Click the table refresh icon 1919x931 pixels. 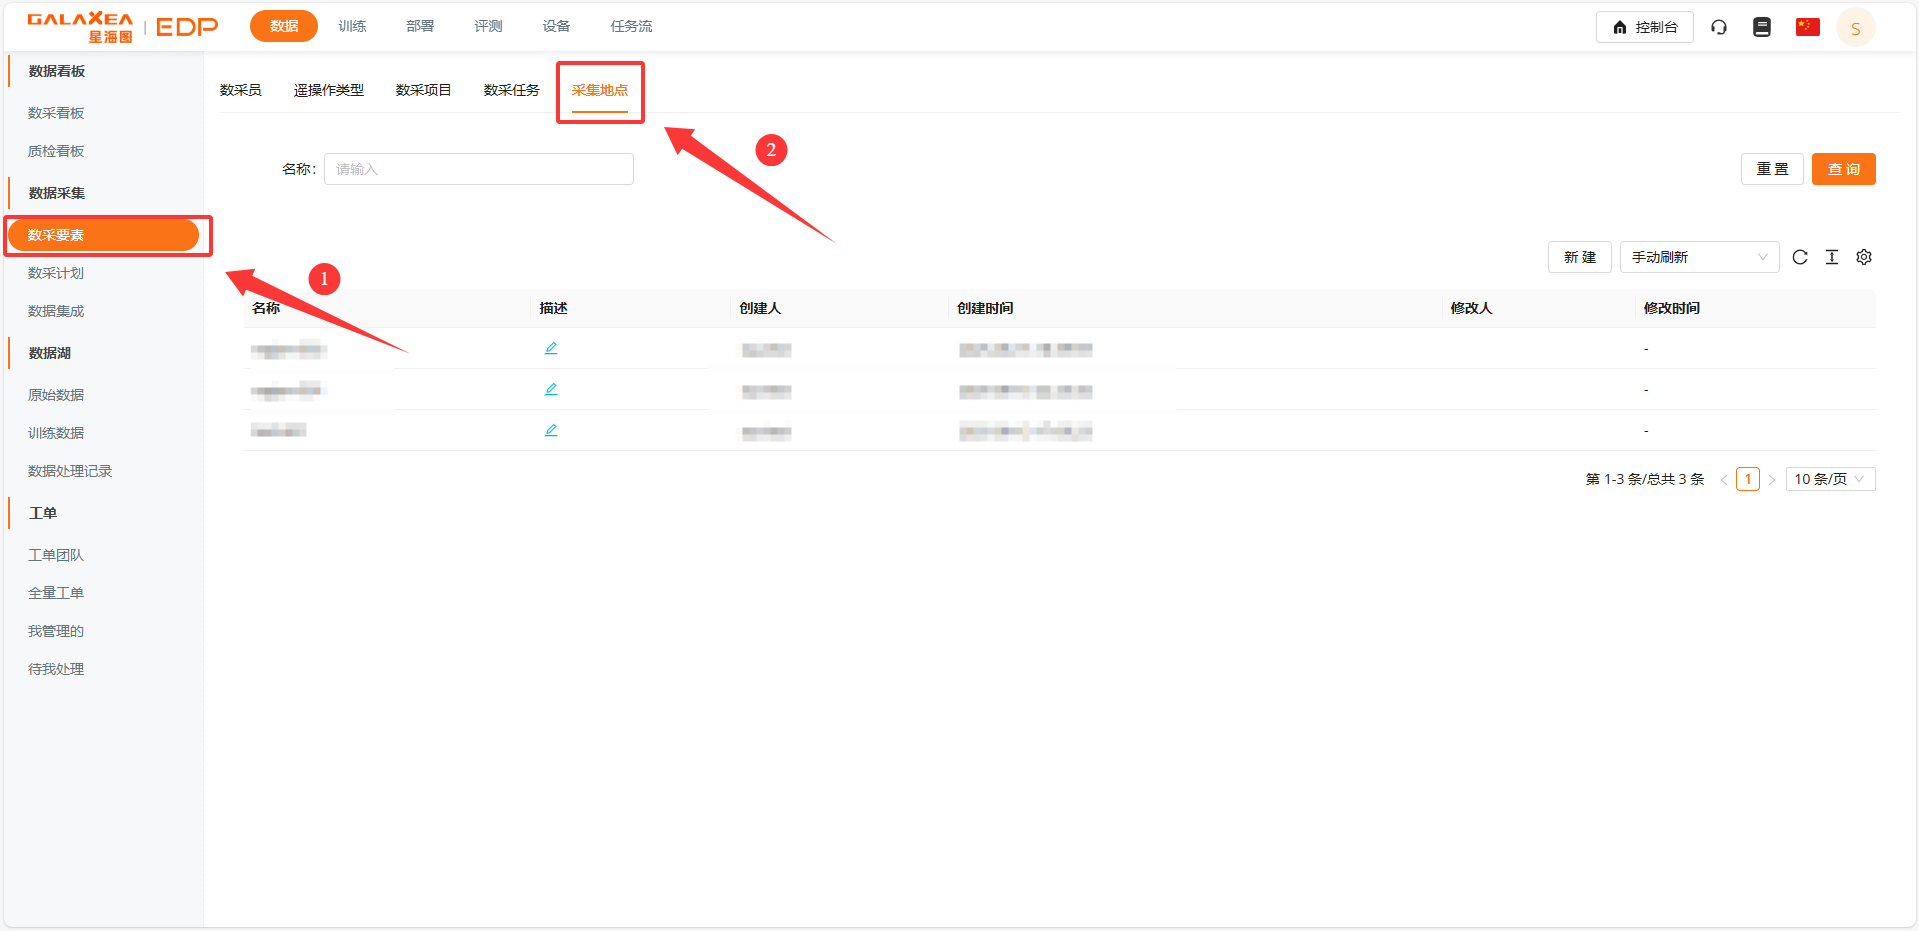pyautogui.click(x=1800, y=257)
